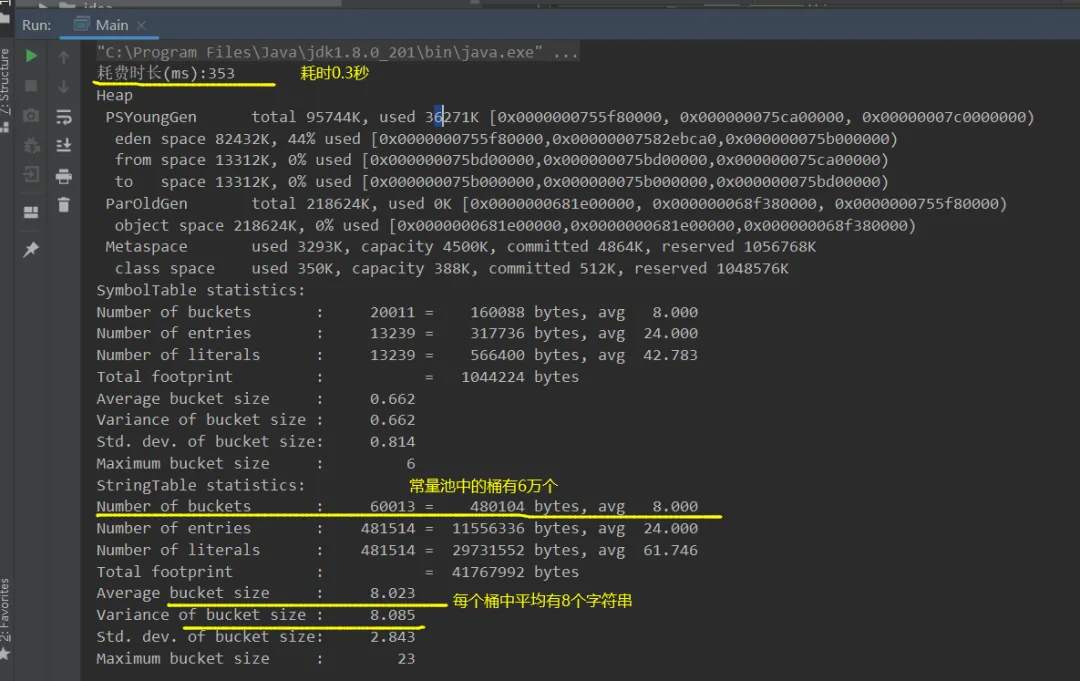Click Std. dev. of bucket size 2.843
The image size is (1080, 681).
coord(256,637)
